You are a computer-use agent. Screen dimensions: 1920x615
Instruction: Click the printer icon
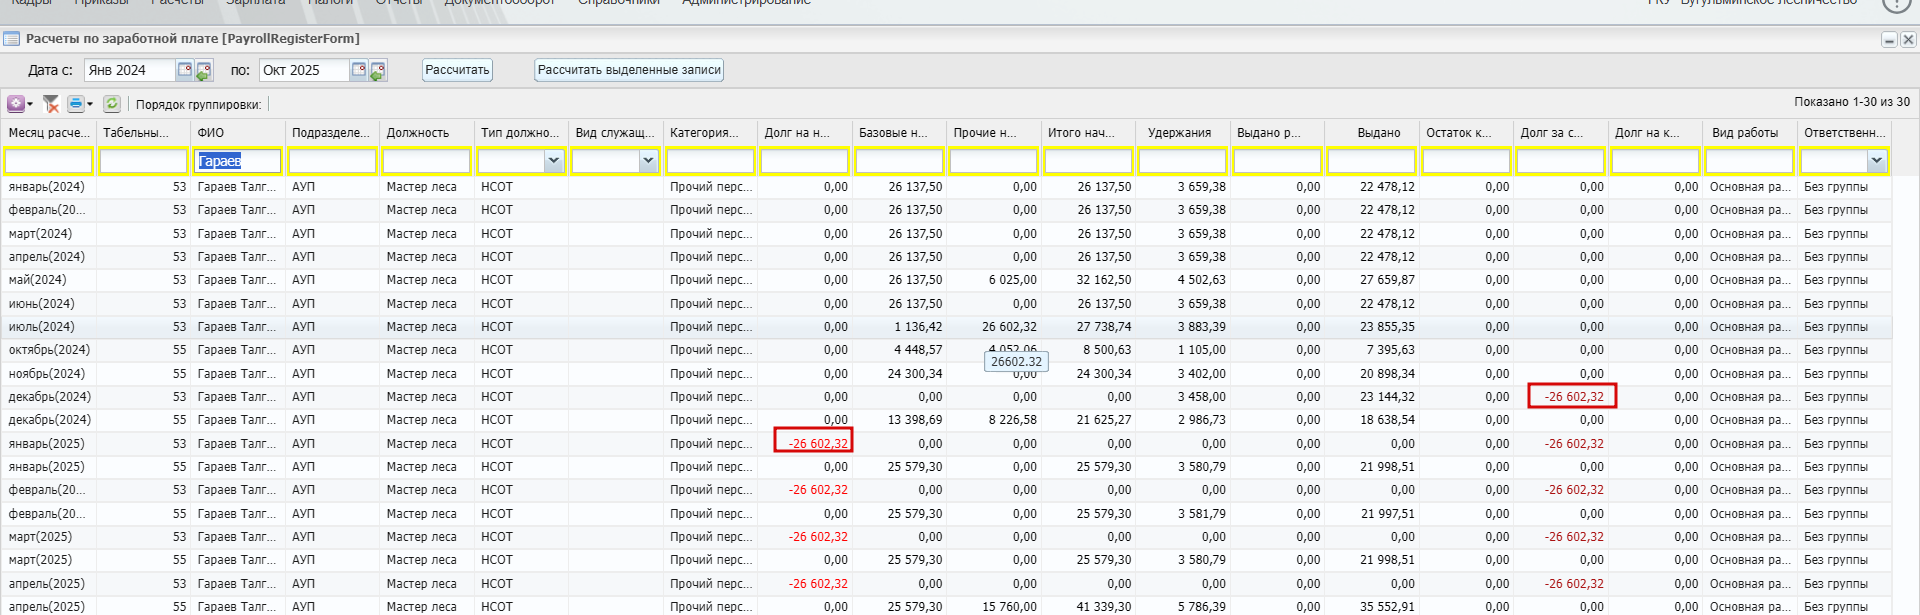click(x=76, y=104)
